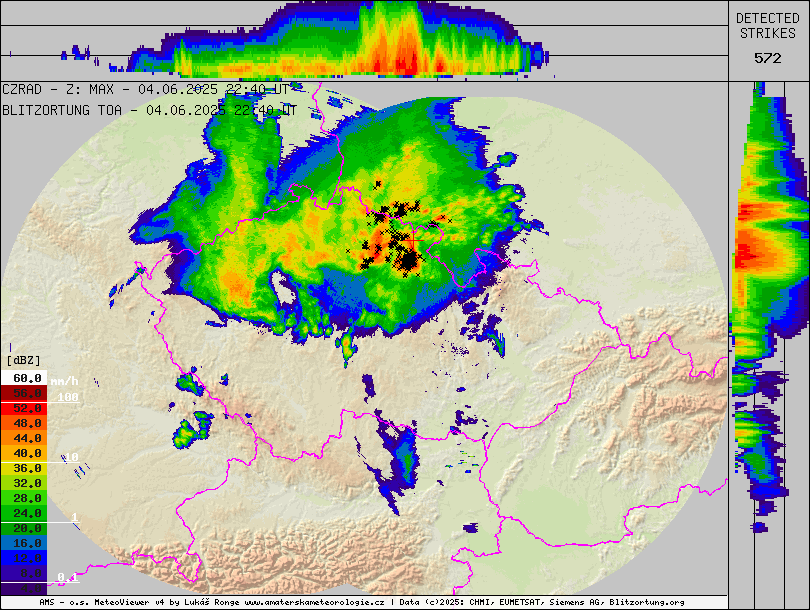
Task: Click the top horizontal radar cross-section strip
Action: [364, 40]
